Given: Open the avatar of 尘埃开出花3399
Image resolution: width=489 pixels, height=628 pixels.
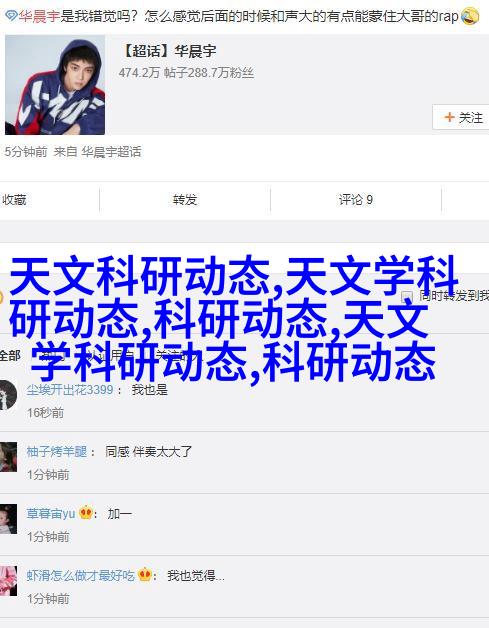Looking at the screenshot, I should 8,395.
